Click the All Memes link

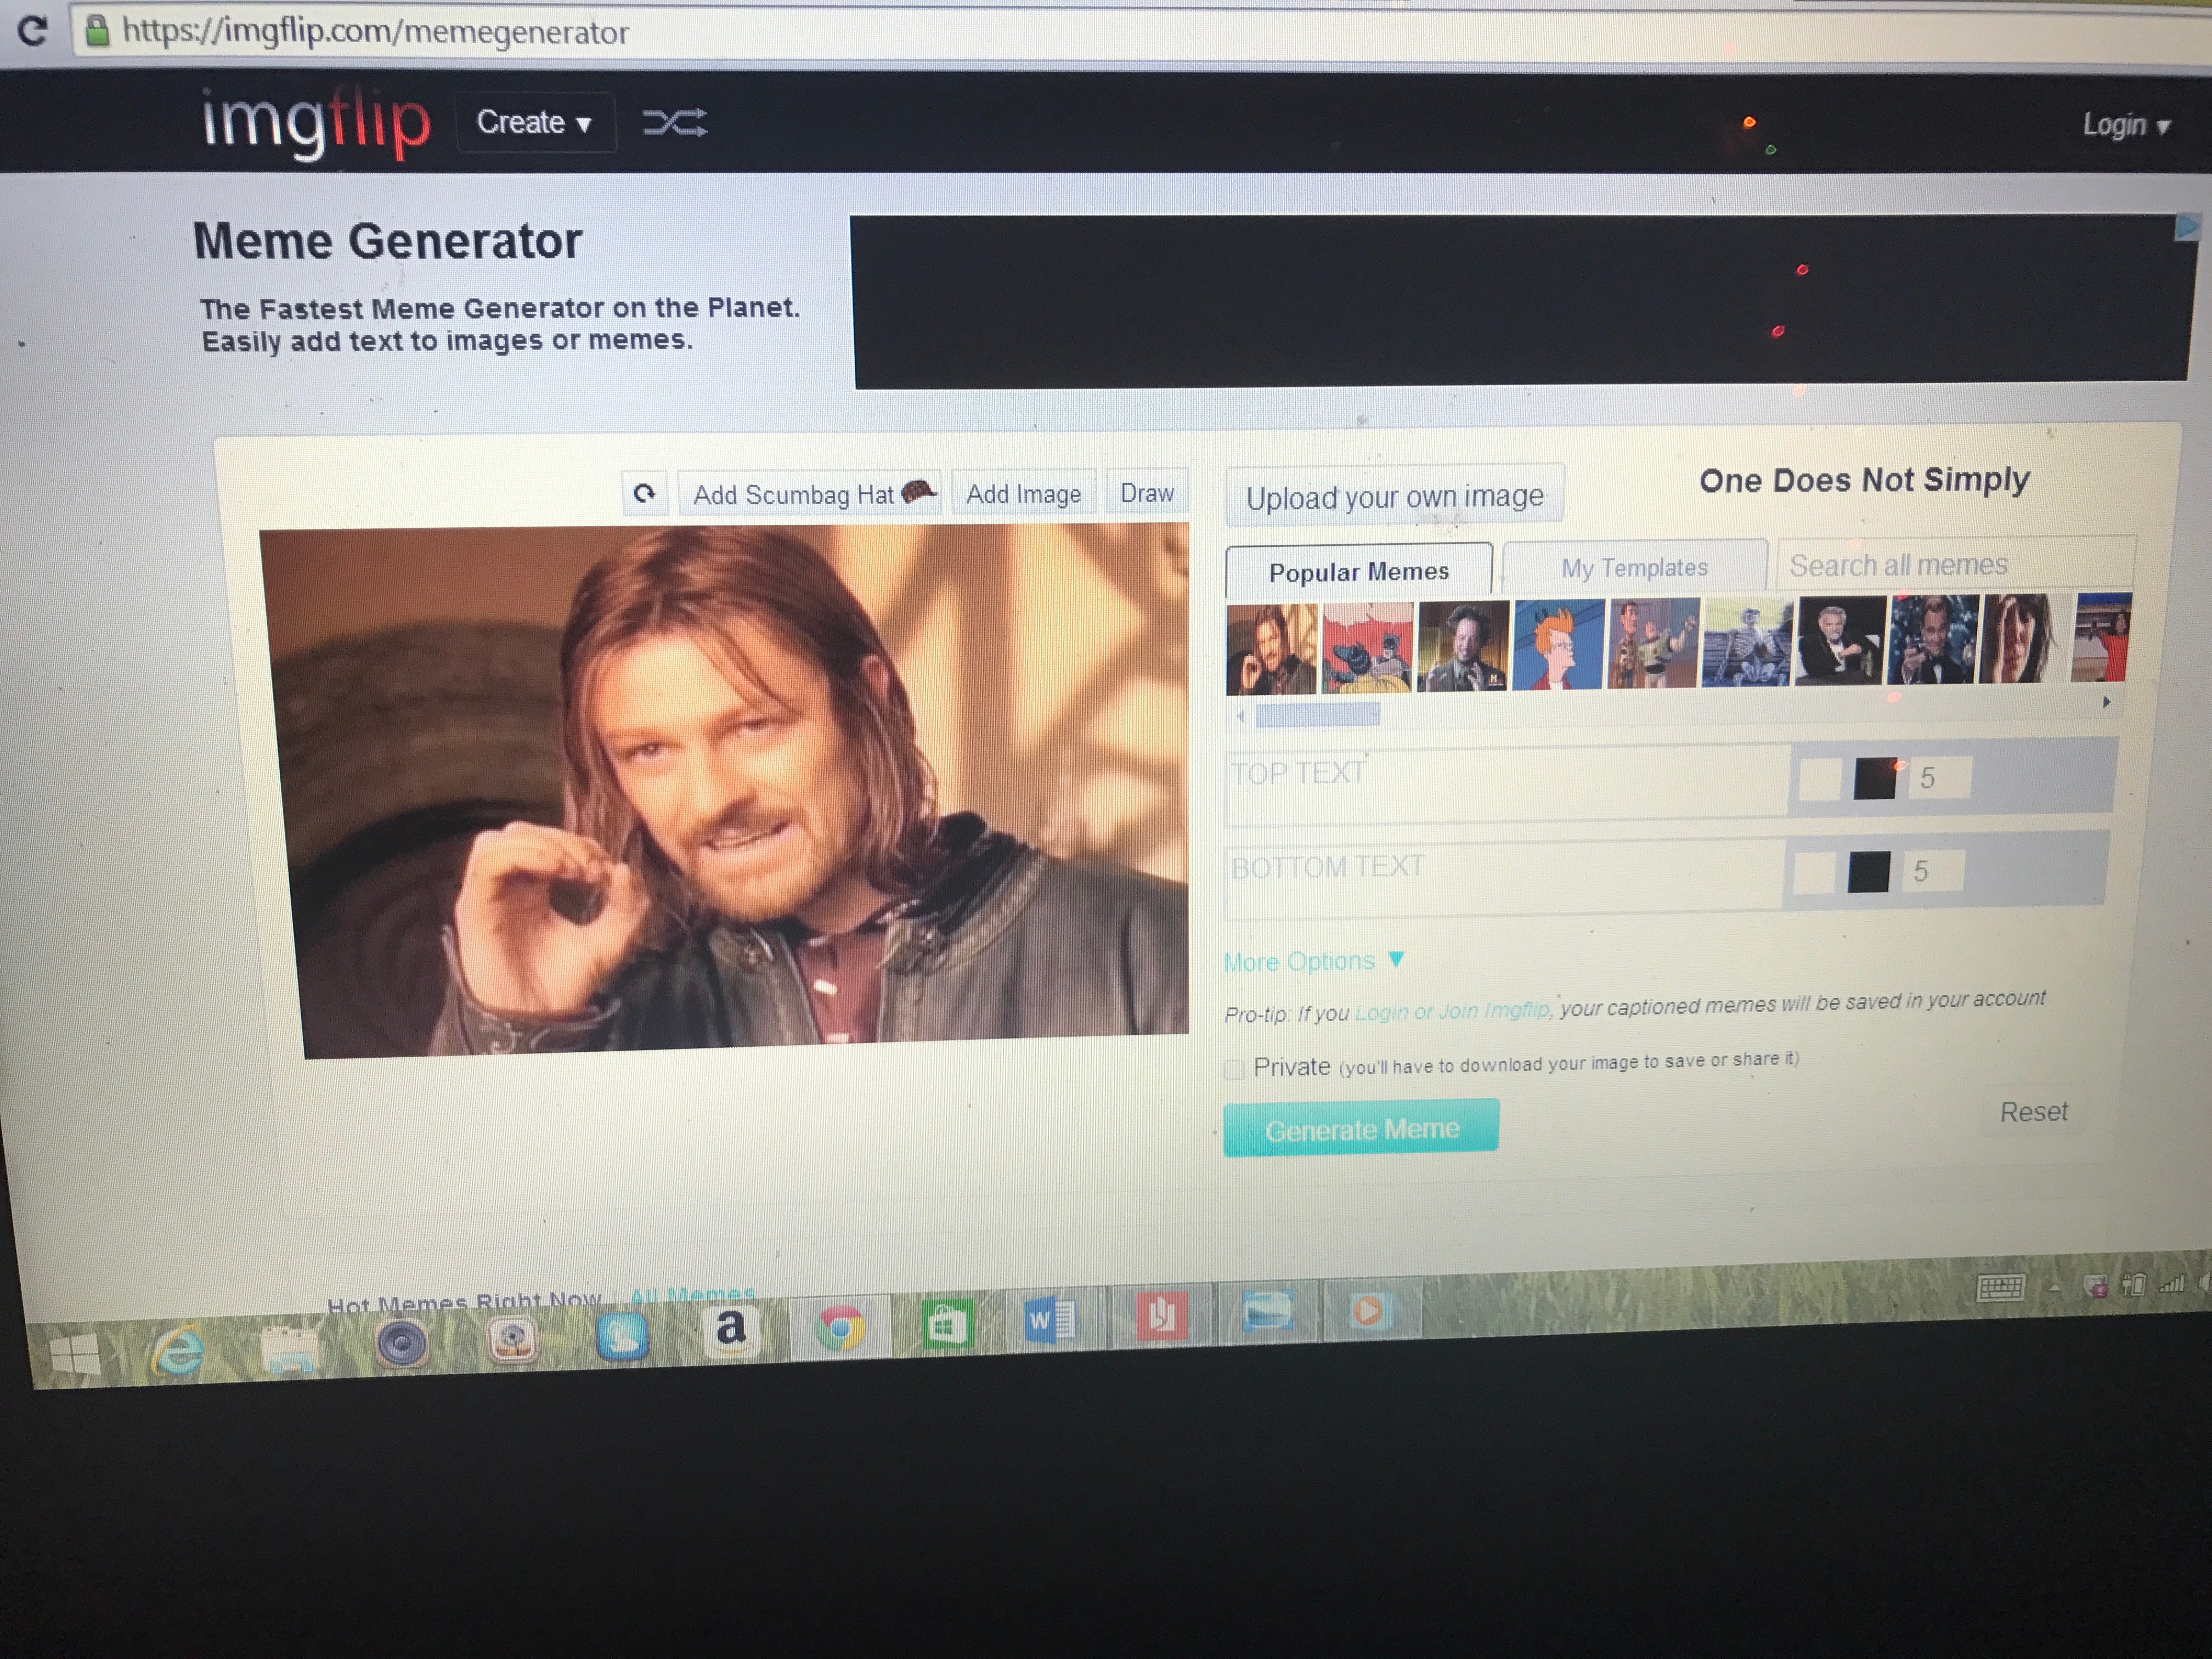tap(692, 1296)
